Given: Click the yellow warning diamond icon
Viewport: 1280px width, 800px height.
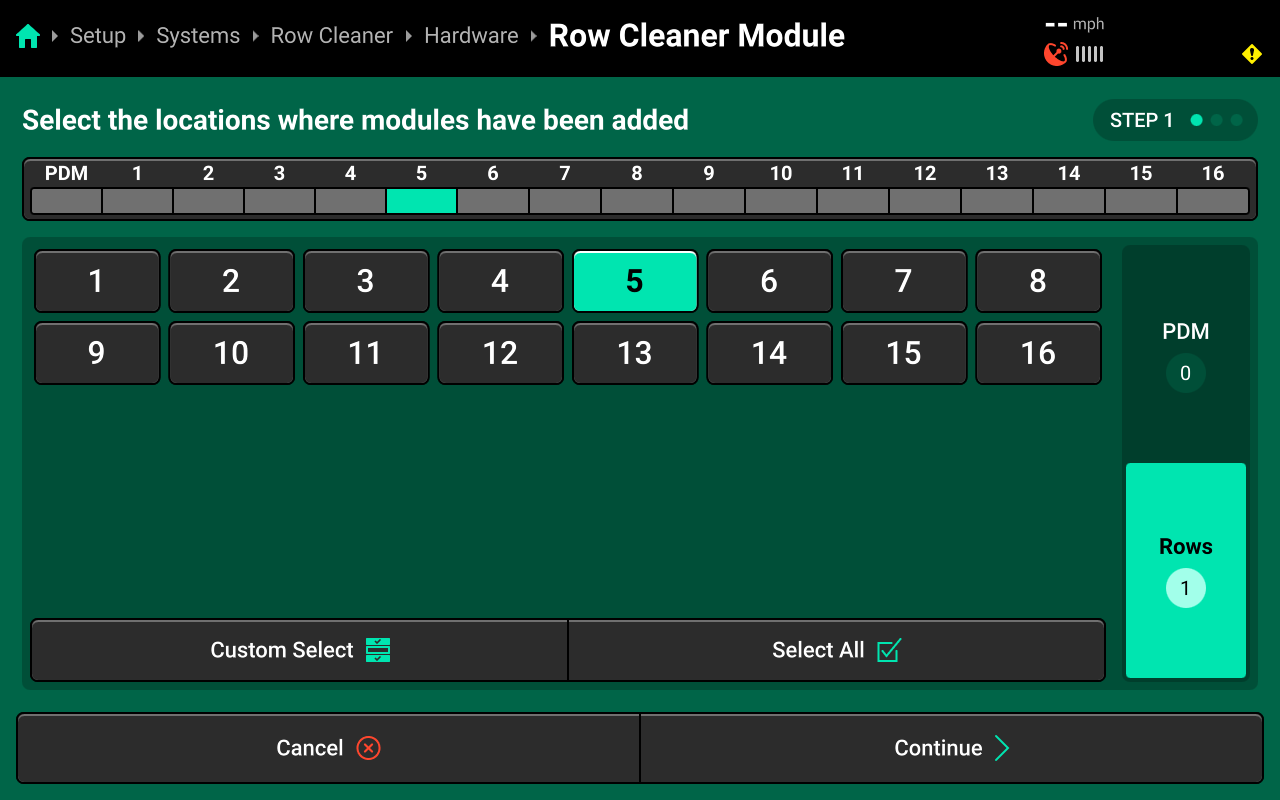Looking at the screenshot, I should [x=1251, y=54].
